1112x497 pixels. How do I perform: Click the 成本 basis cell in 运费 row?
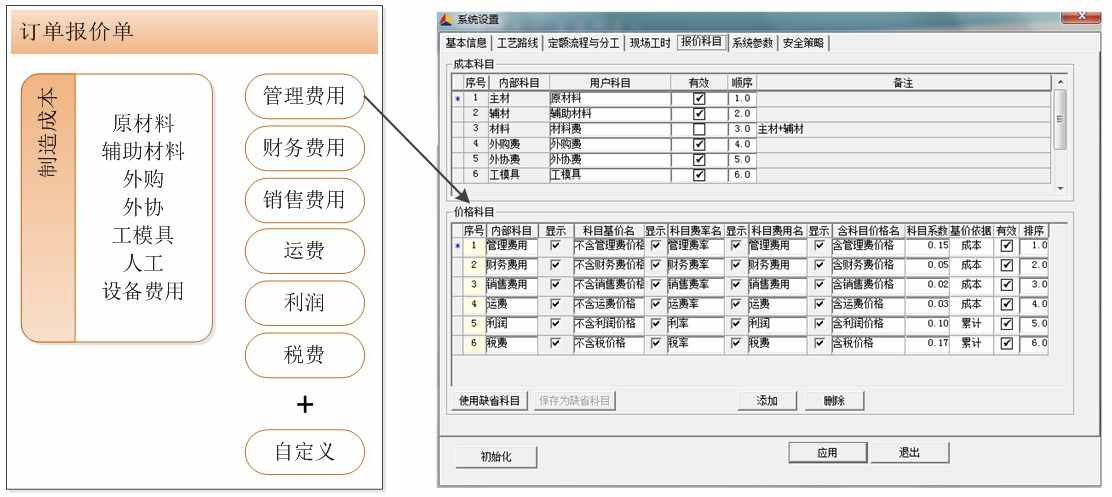pos(971,304)
